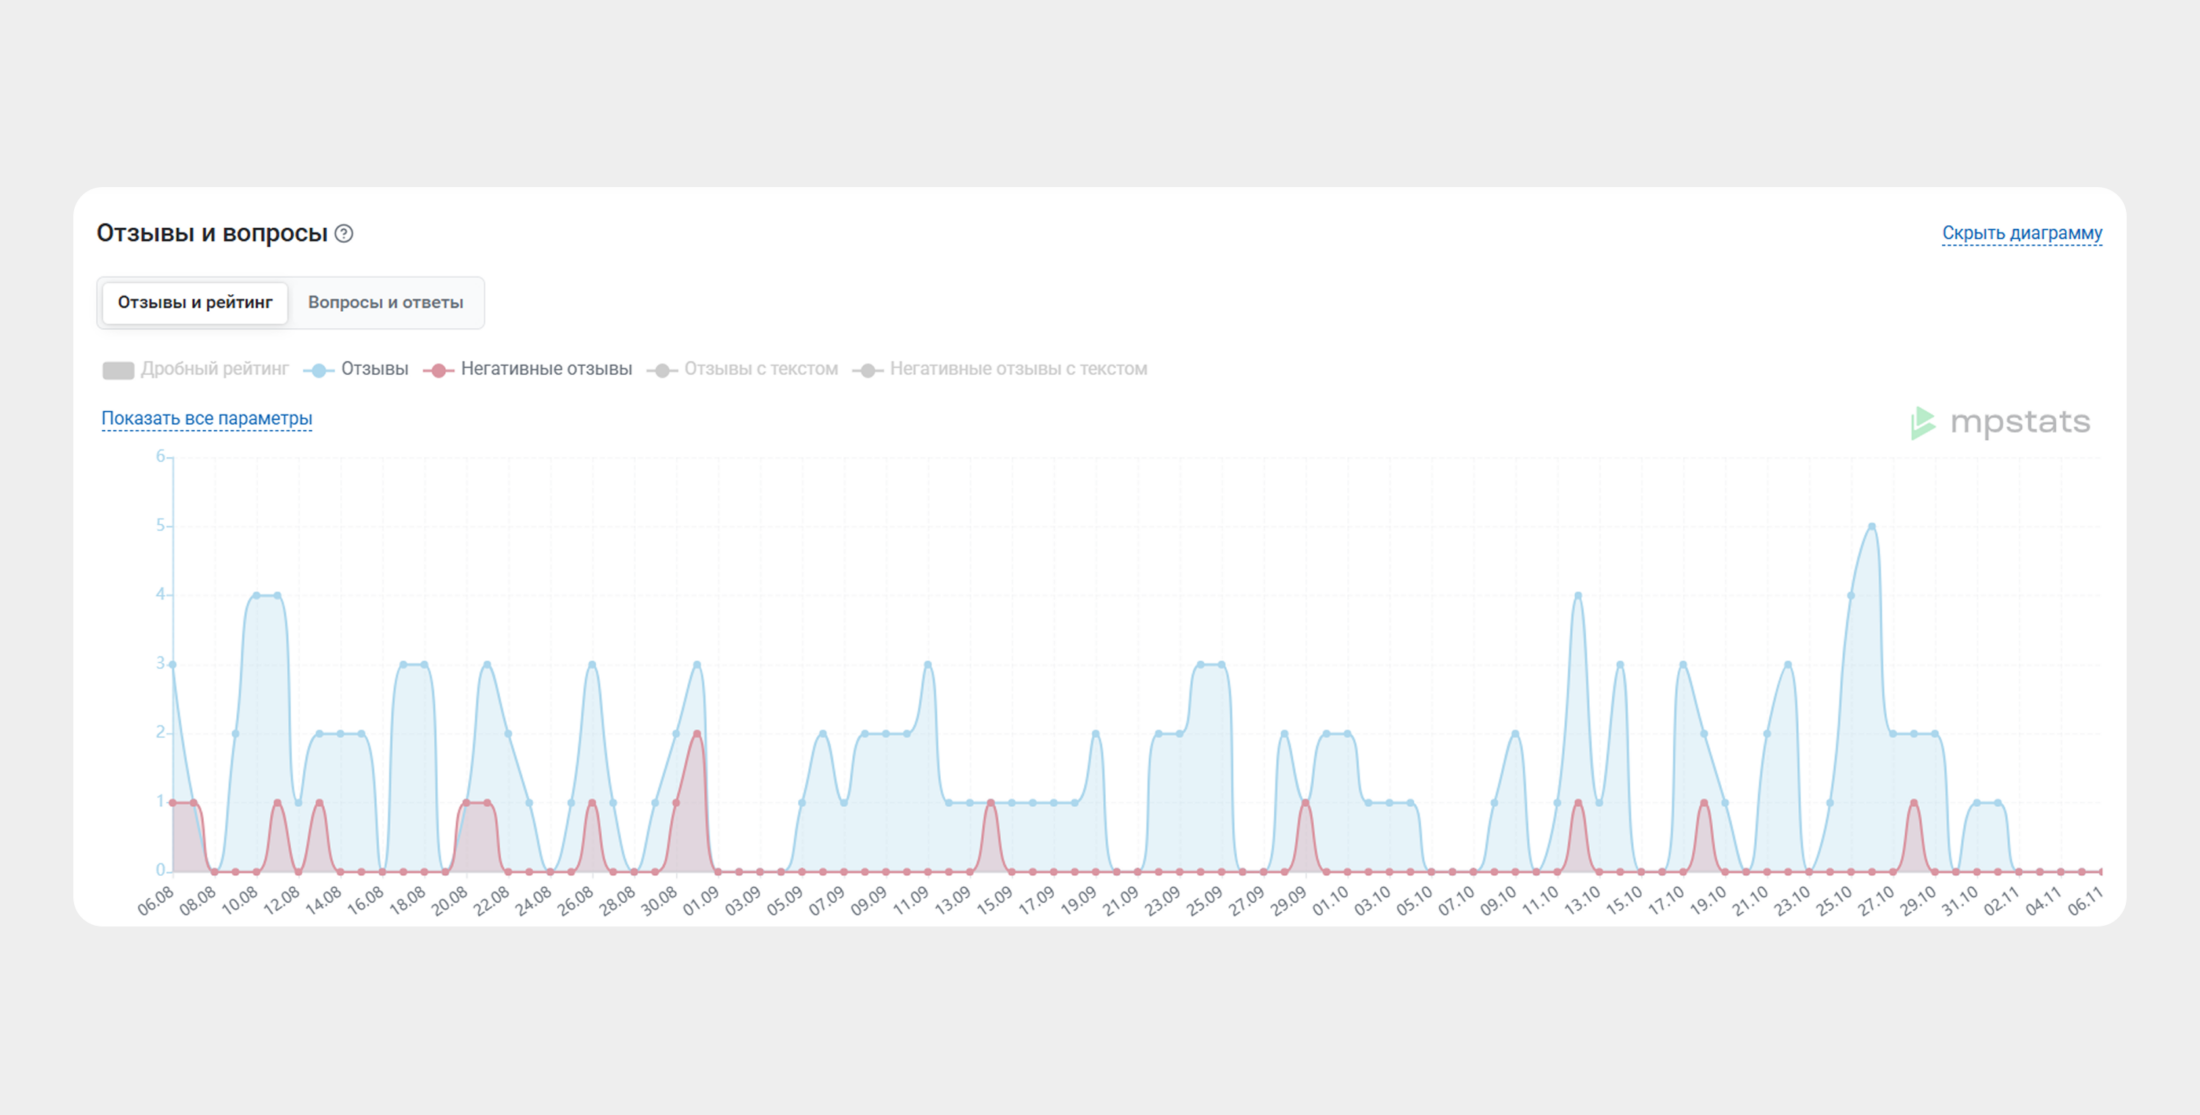Viewport: 2200px width, 1115px height.
Task: Collapse the chart via Скрыть диаграмму
Action: [x=2021, y=233]
